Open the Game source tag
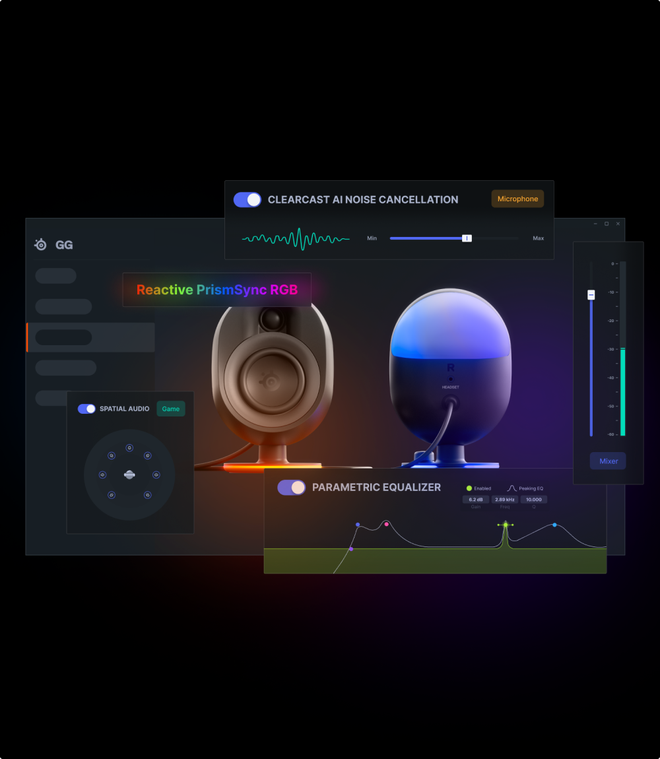Image resolution: width=660 pixels, height=759 pixels. (x=171, y=409)
